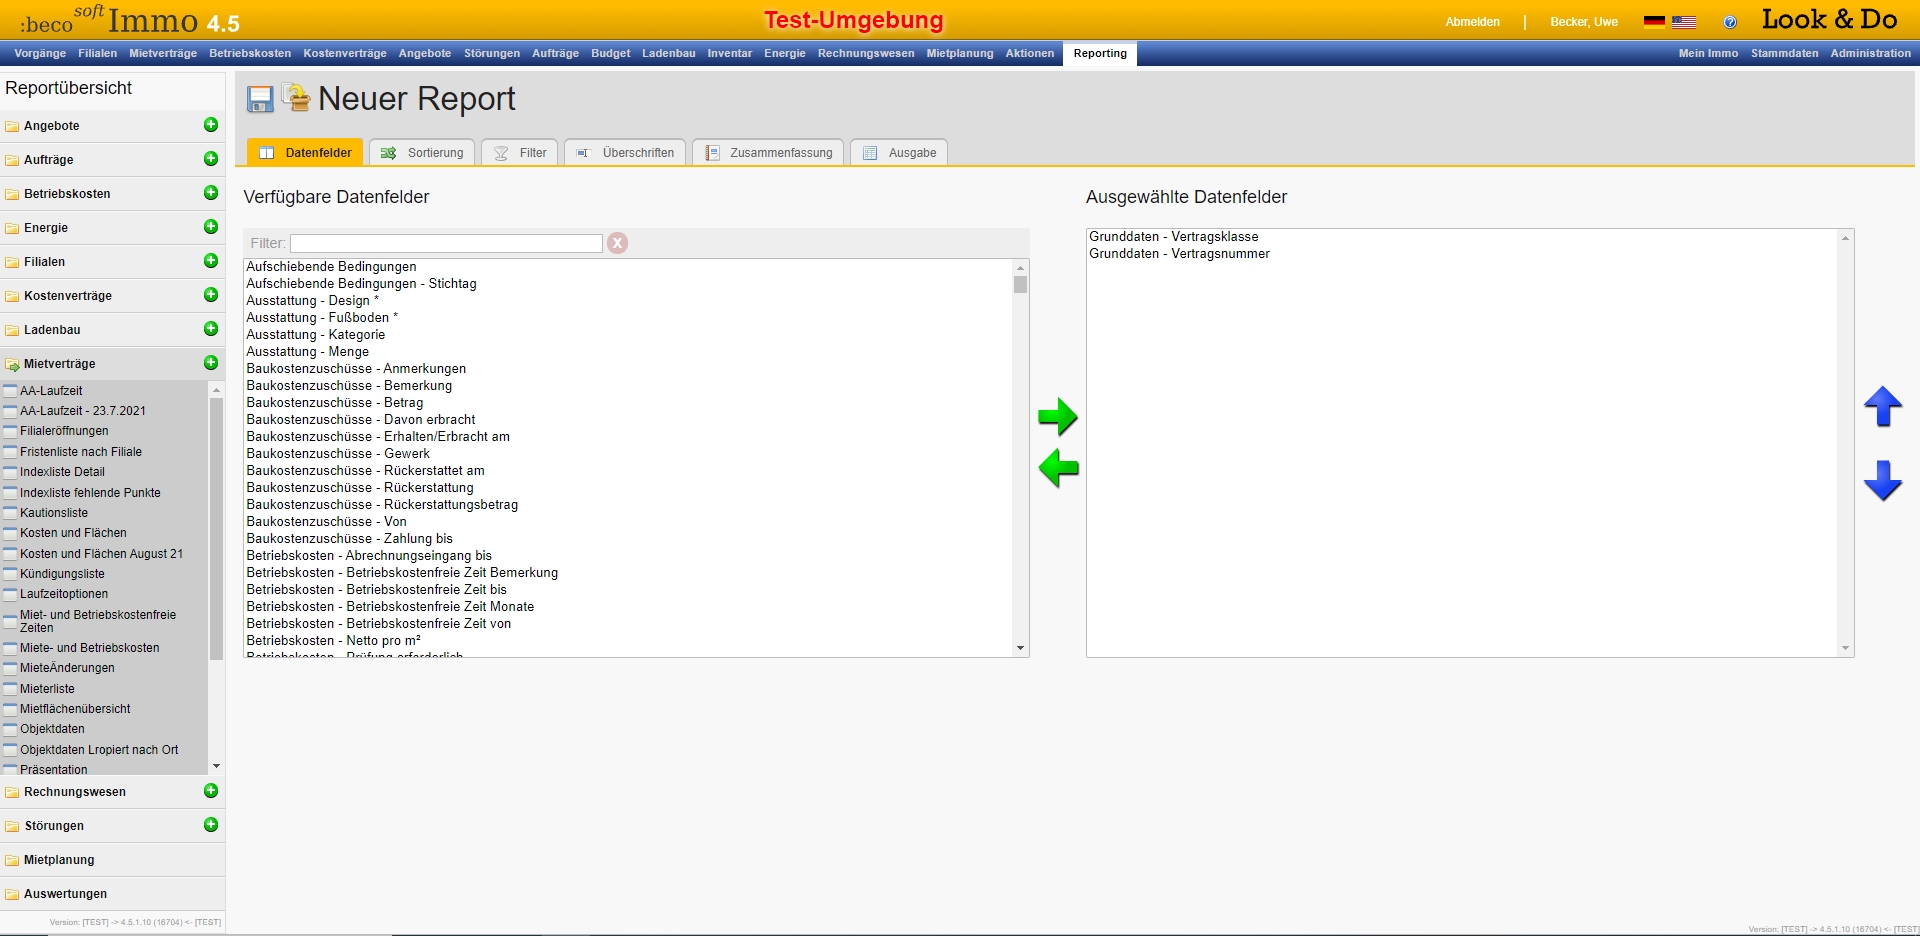Select field 'Betriebskosten - Netto pro m²'
The image size is (1920, 936).
334,641
